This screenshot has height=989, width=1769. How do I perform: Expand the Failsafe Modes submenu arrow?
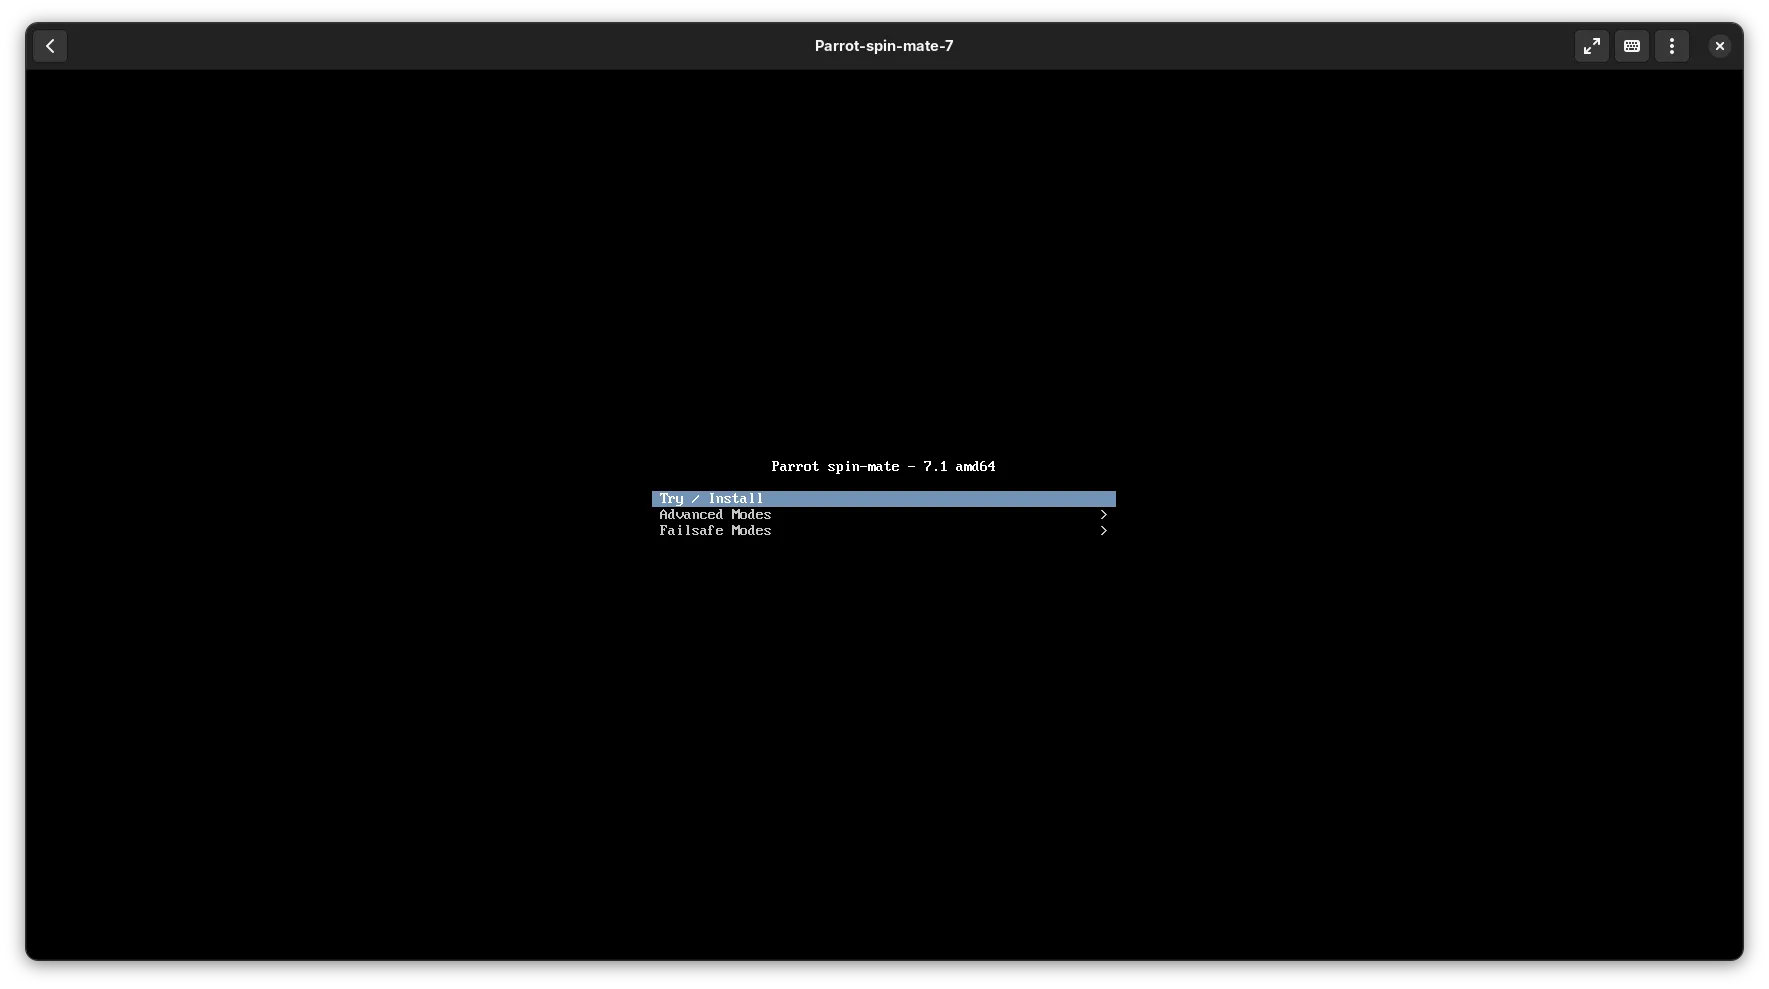point(1103,531)
